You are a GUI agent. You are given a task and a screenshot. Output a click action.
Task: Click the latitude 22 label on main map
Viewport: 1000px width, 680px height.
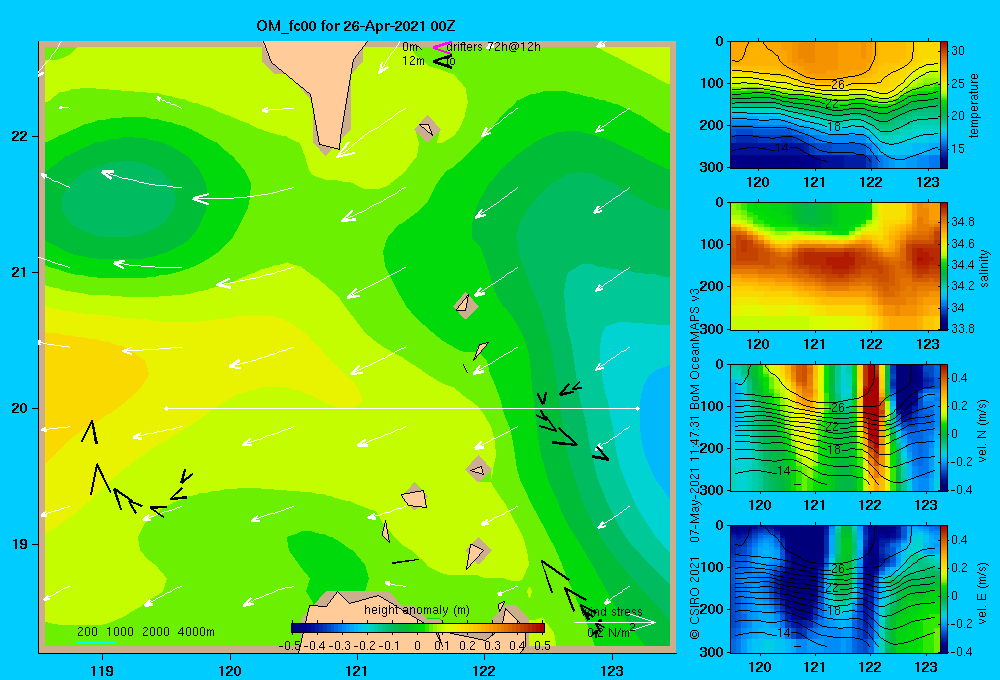click(19, 137)
